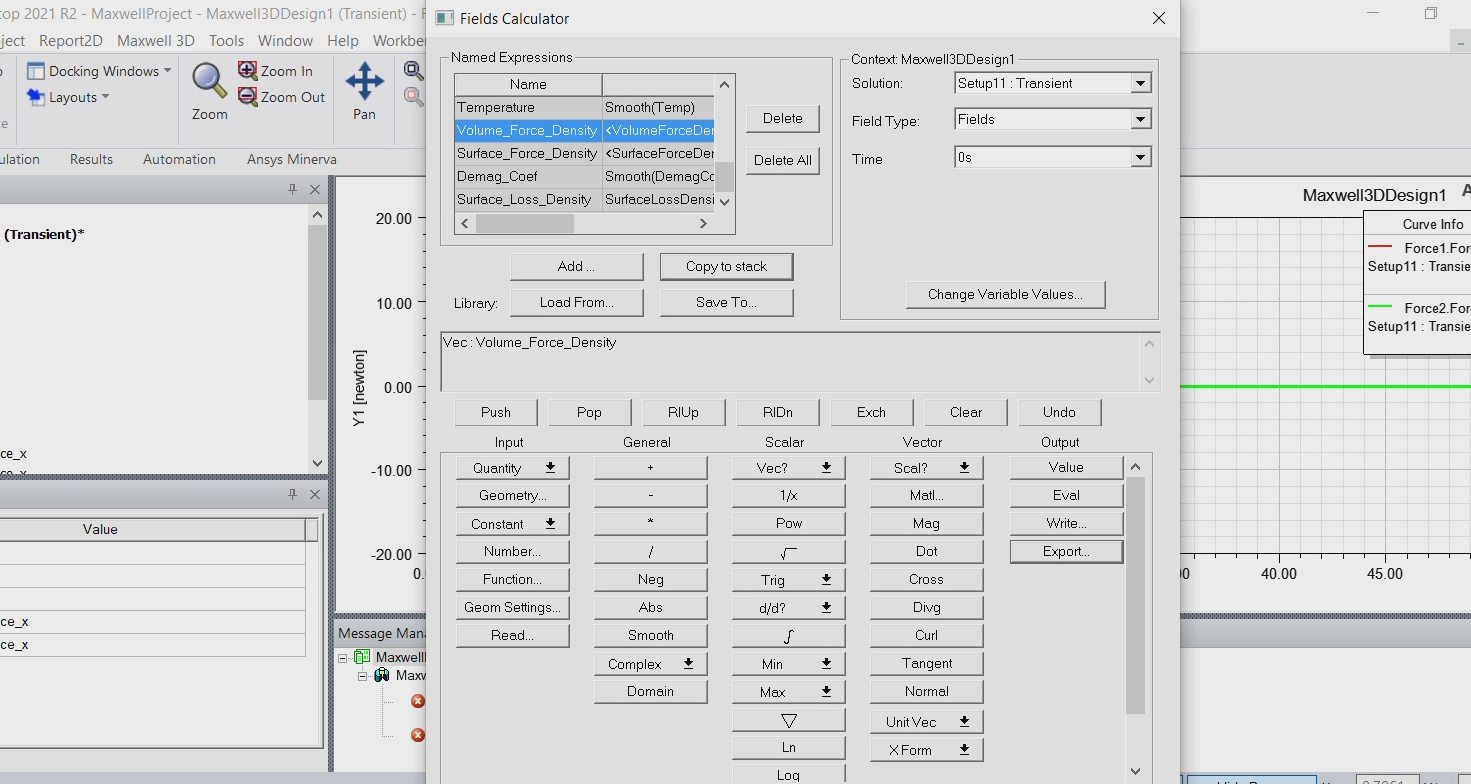
Task: Click the integral symbol button
Action: [x=788, y=635]
